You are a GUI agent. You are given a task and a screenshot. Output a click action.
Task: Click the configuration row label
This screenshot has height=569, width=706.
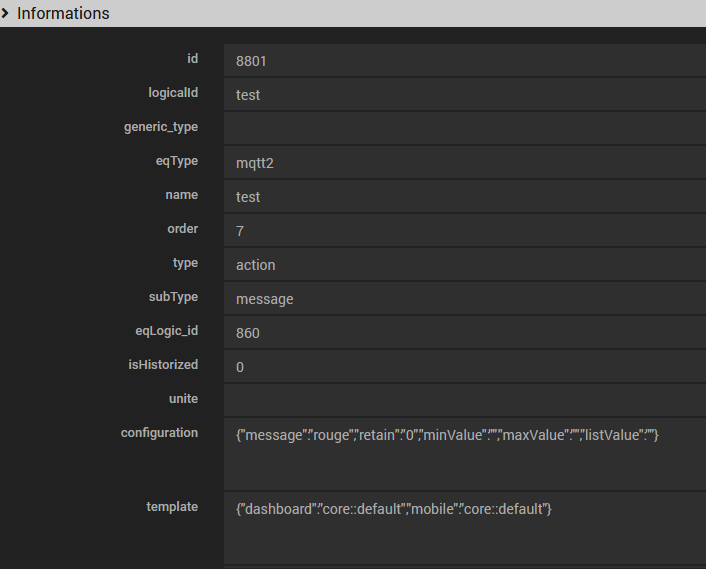[159, 433]
